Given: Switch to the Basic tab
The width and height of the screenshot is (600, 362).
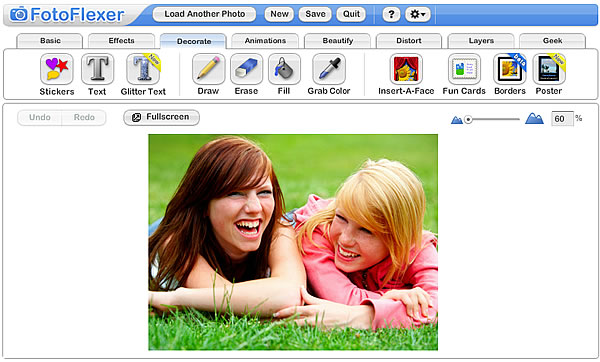Looking at the screenshot, I should (50, 41).
